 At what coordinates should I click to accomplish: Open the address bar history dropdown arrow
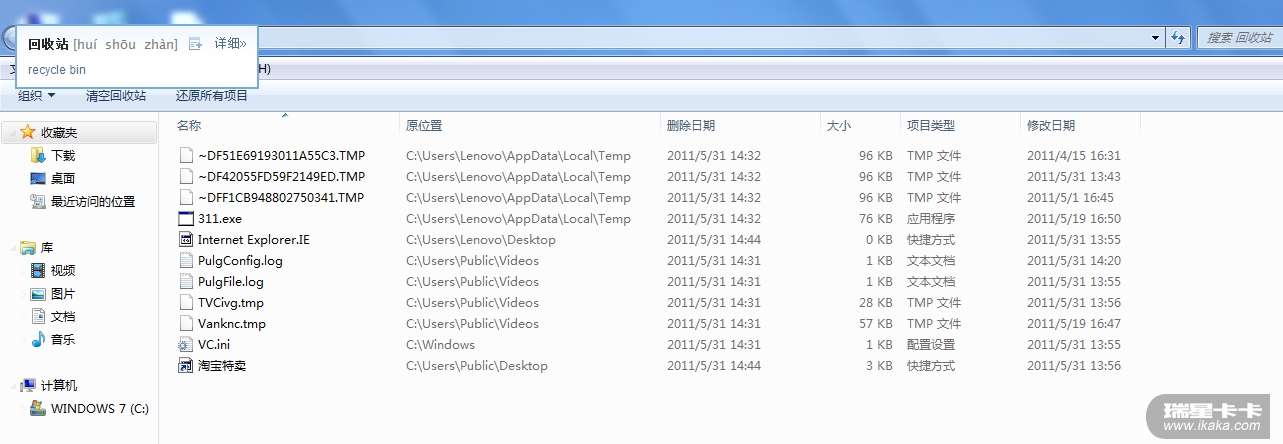(x=1155, y=37)
